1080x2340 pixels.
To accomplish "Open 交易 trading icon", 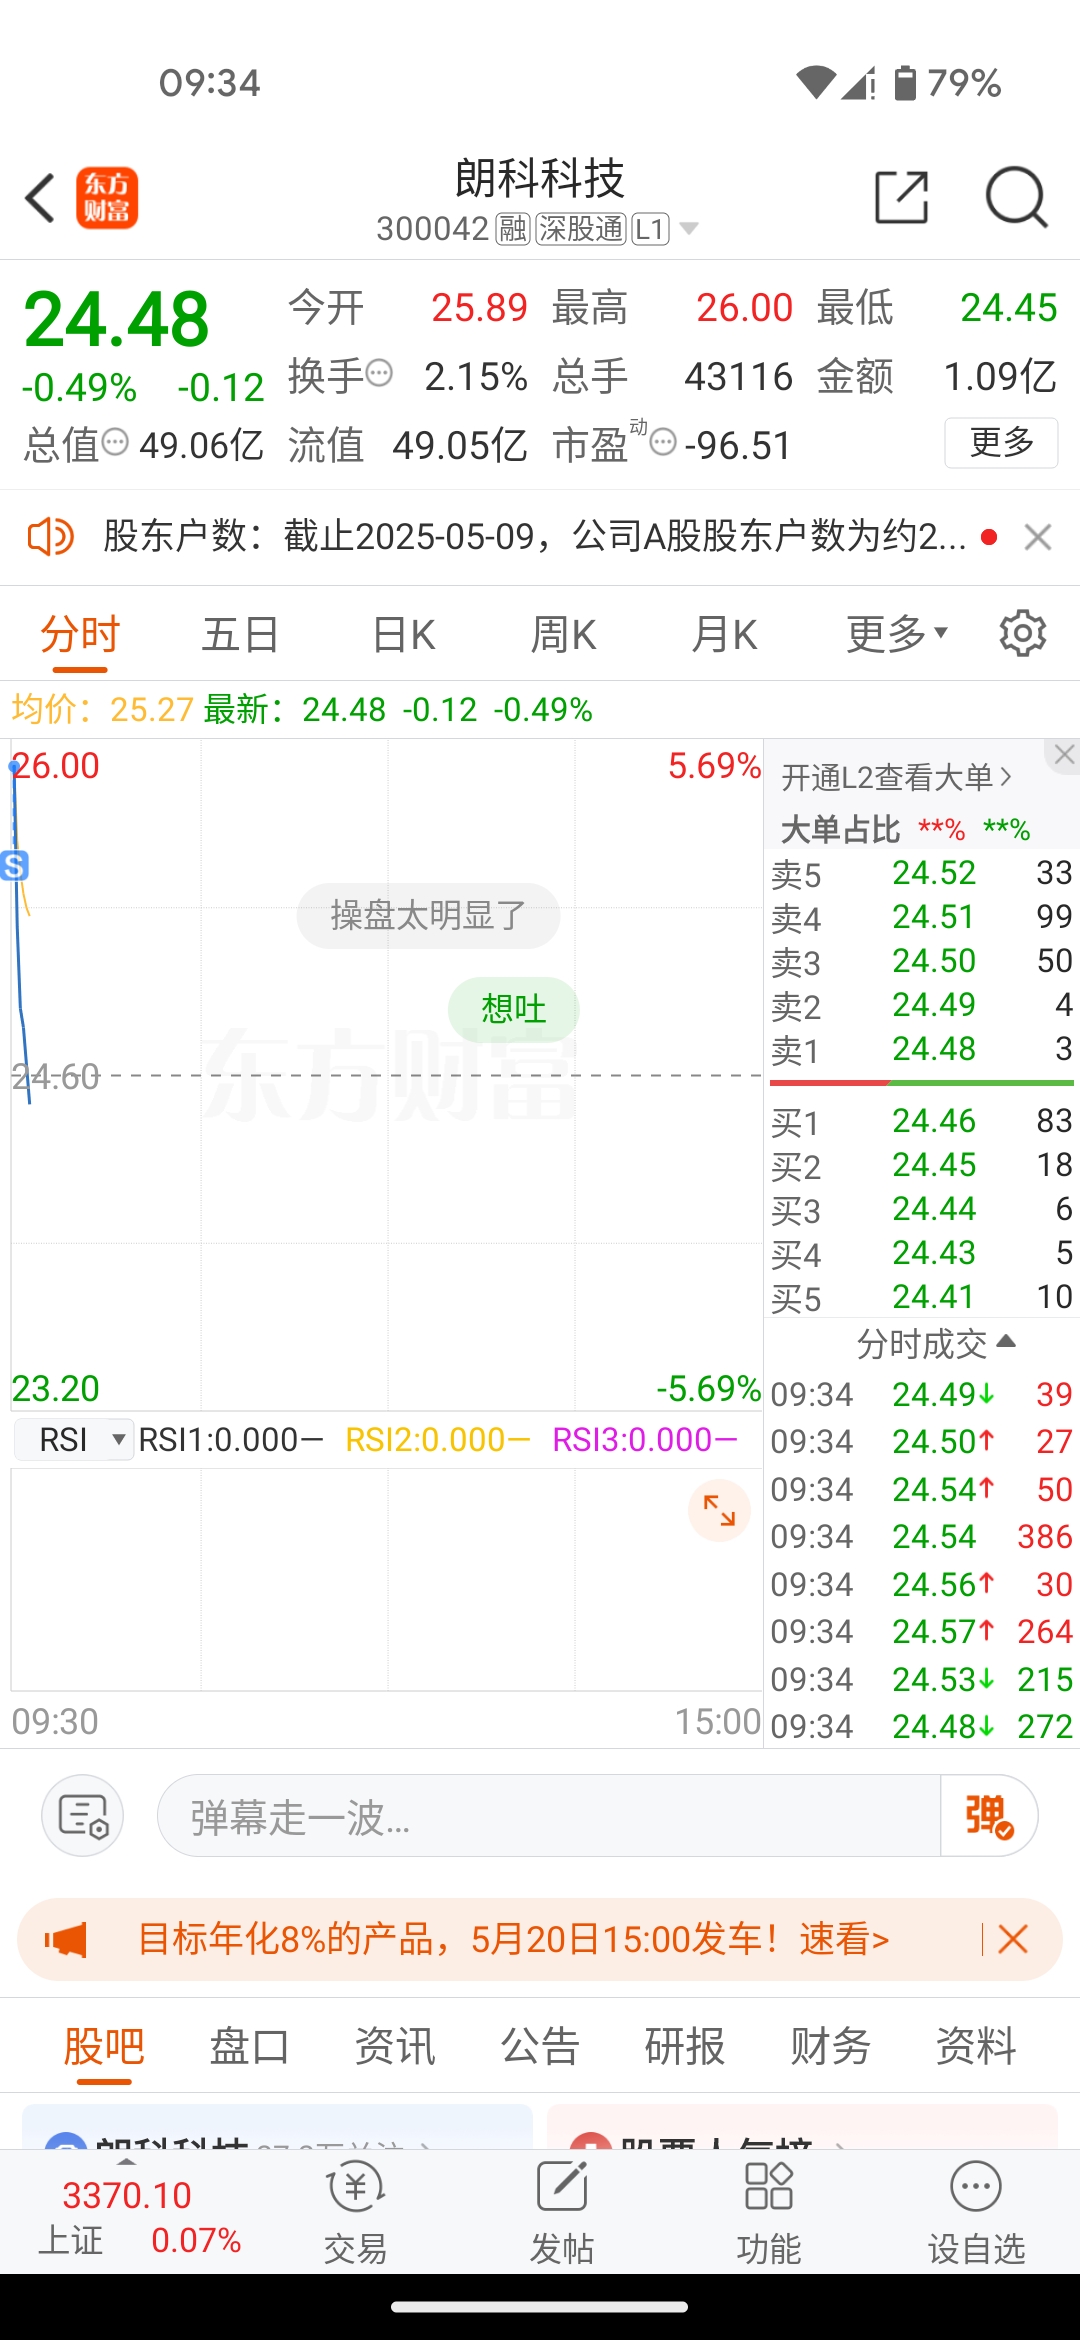I will pyautogui.click(x=355, y=2213).
